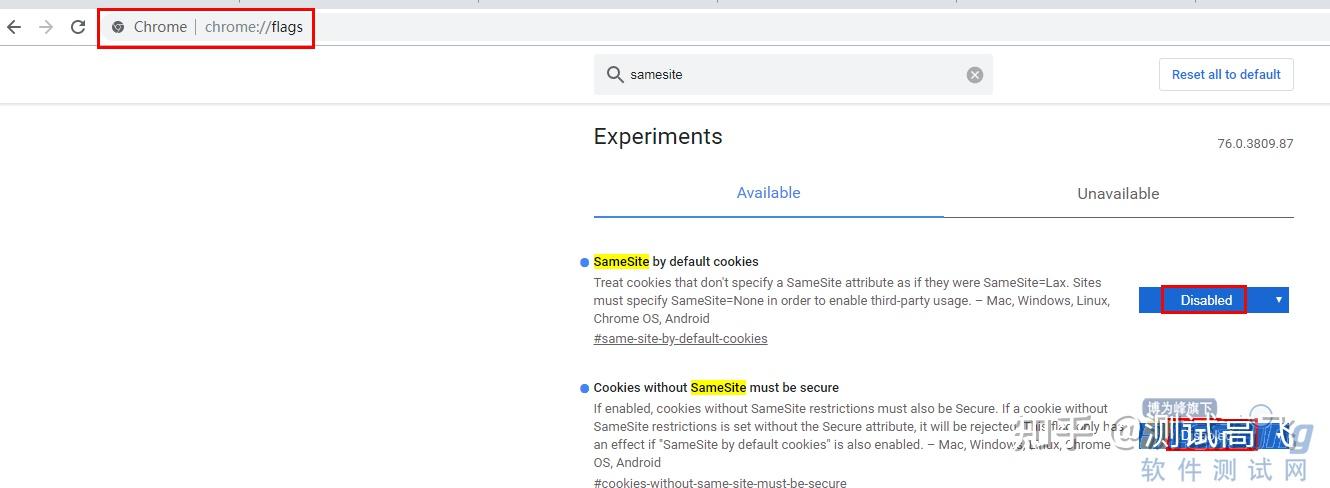
Task: Click blue dot beside SameSite by default cookies
Action: pyautogui.click(x=584, y=262)
